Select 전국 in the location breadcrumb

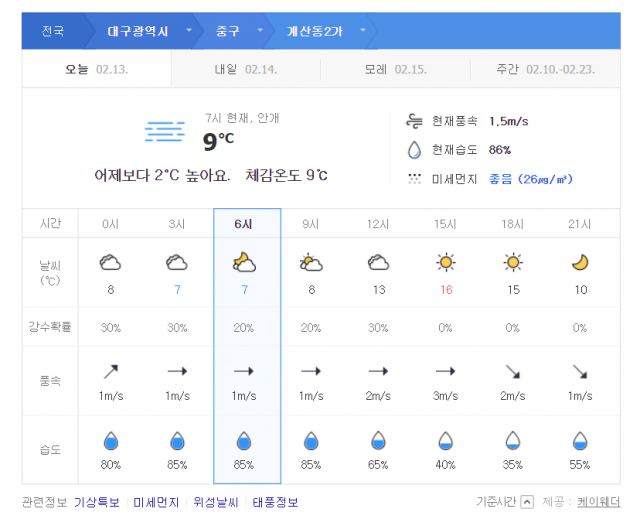click(53, 31)
